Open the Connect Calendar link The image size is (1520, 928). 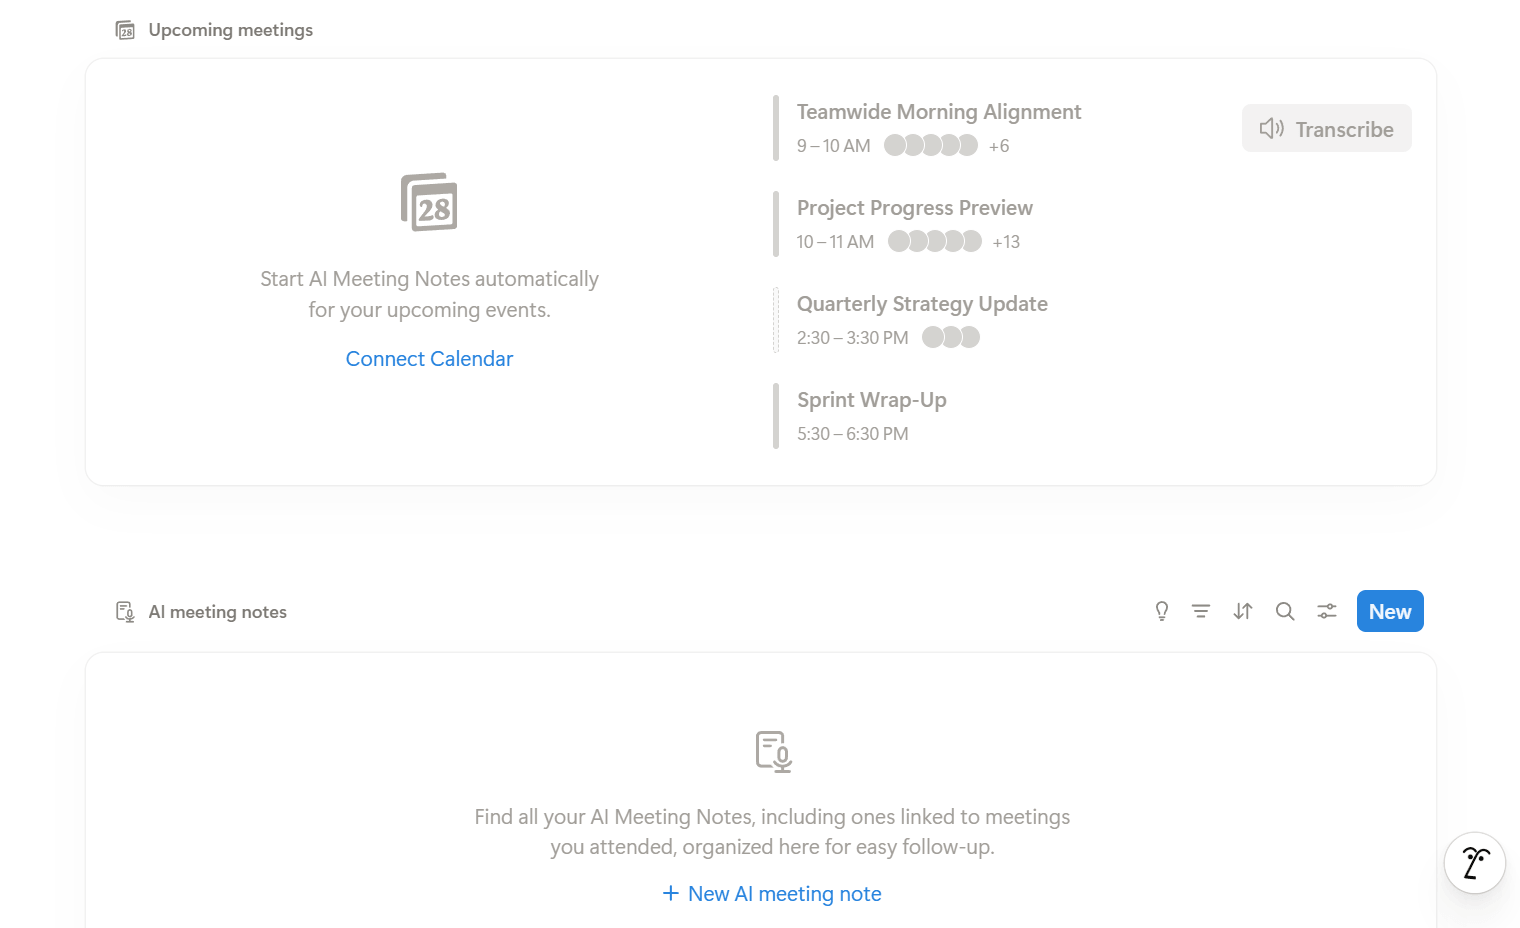click(x=429, y=359)
